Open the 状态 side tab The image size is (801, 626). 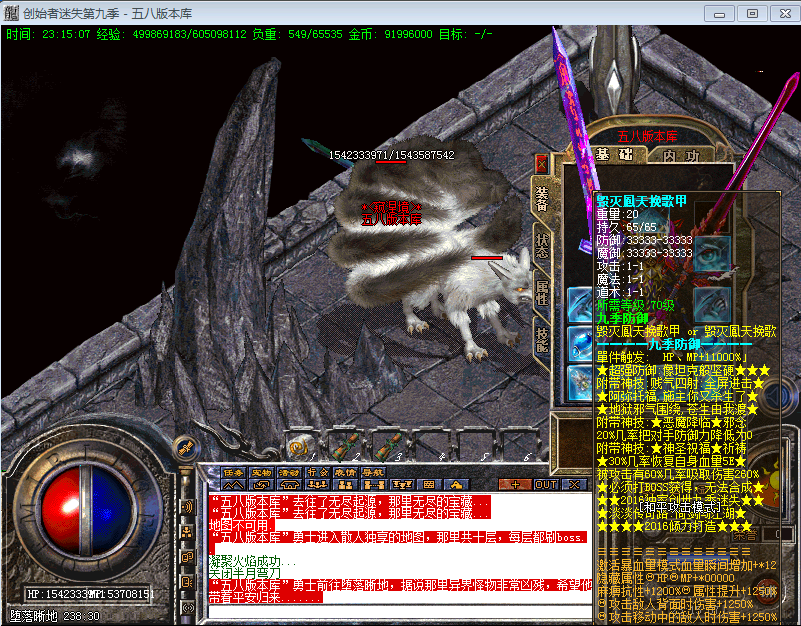pos(541,246)
